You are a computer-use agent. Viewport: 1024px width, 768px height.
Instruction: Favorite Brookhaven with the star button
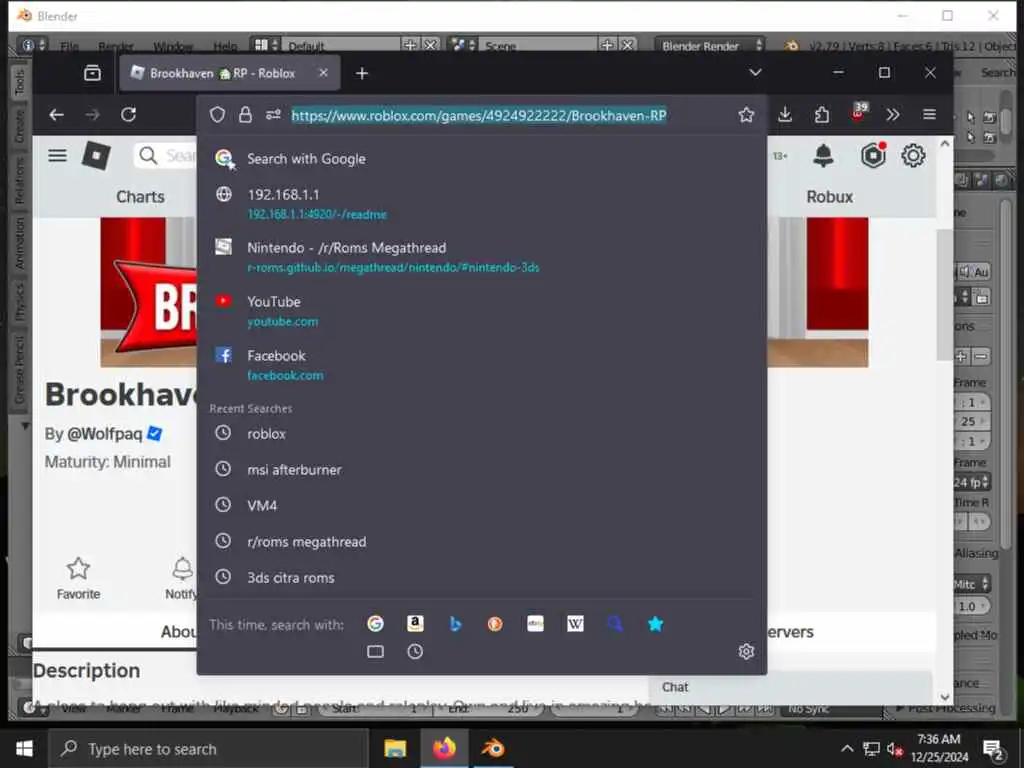pos(78,578)
